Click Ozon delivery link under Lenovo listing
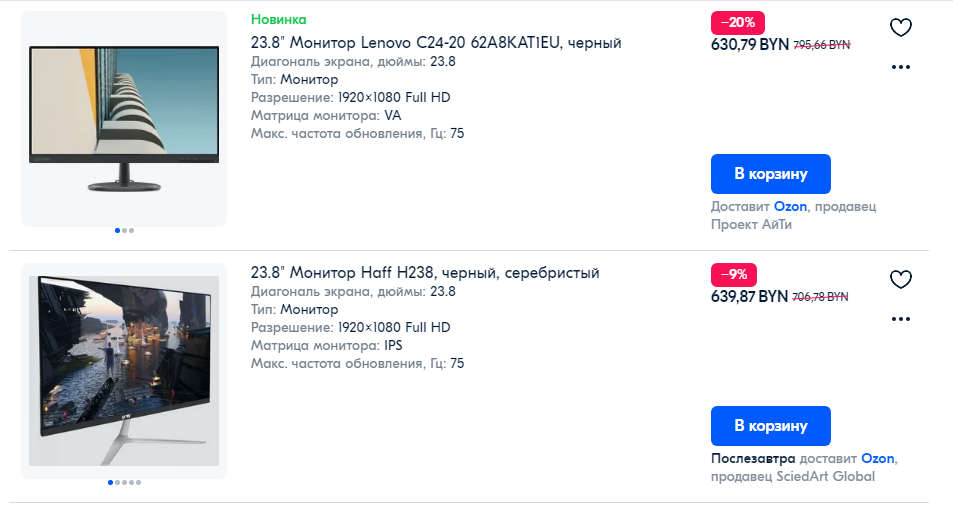 tap(790, 207)
